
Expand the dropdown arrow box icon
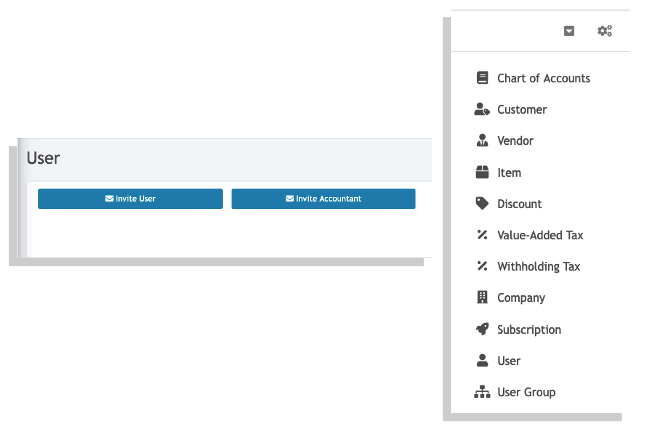click(x=569, y=31)
